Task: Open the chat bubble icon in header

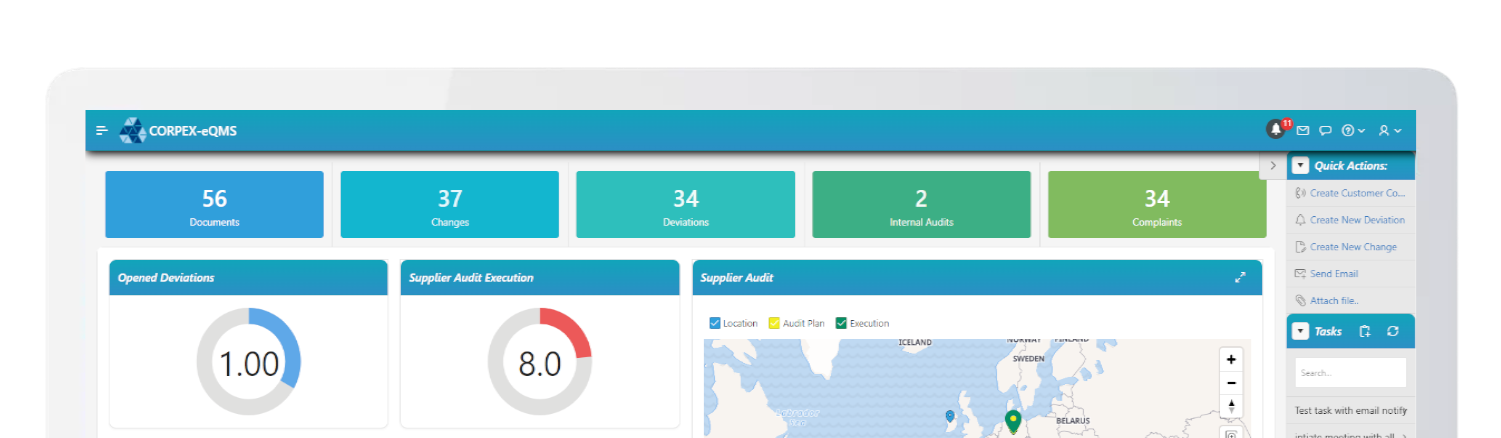Action: pos(1325,131)
